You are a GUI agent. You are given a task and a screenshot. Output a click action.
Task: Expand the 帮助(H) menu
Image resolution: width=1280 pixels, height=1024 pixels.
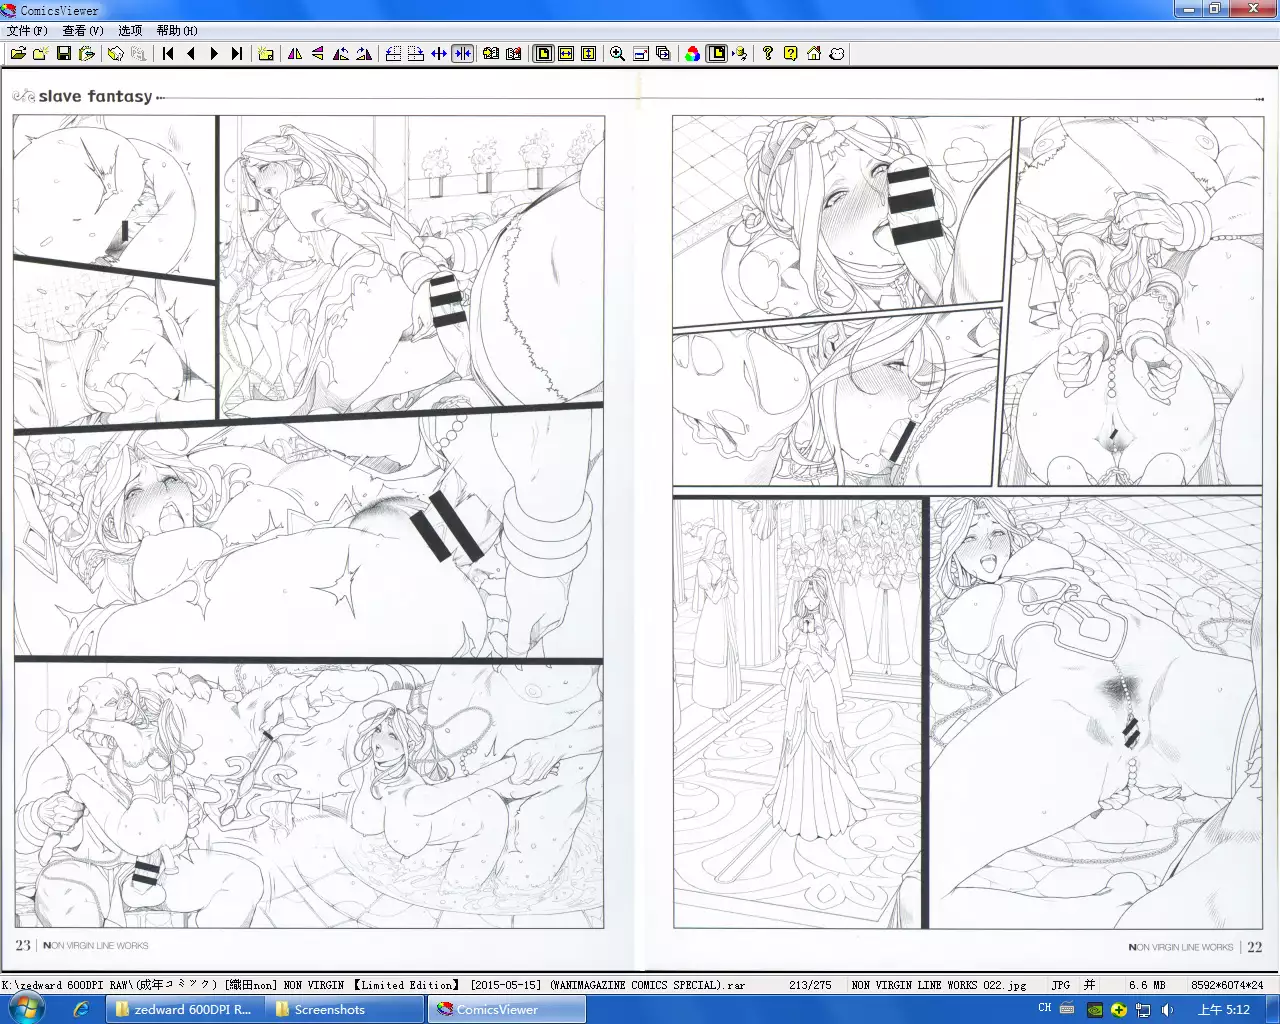point(176,31)
